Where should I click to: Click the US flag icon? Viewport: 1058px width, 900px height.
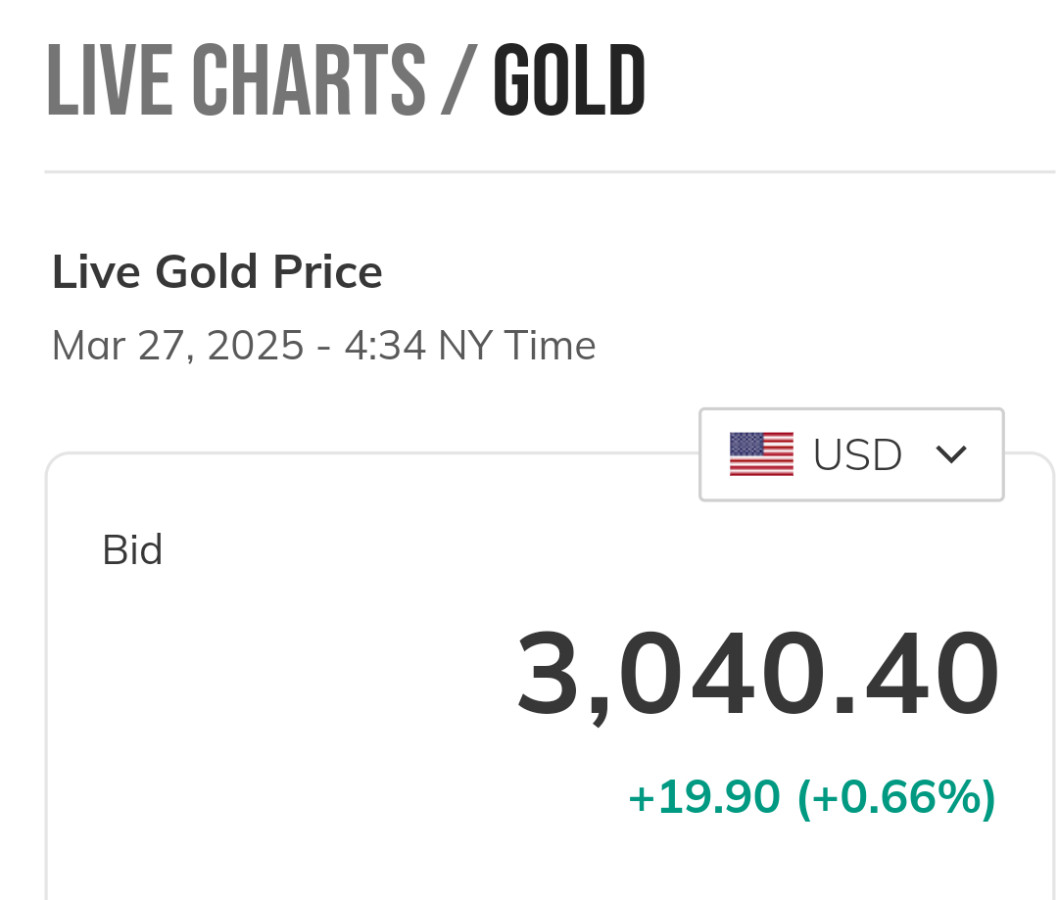coord(761,454)
